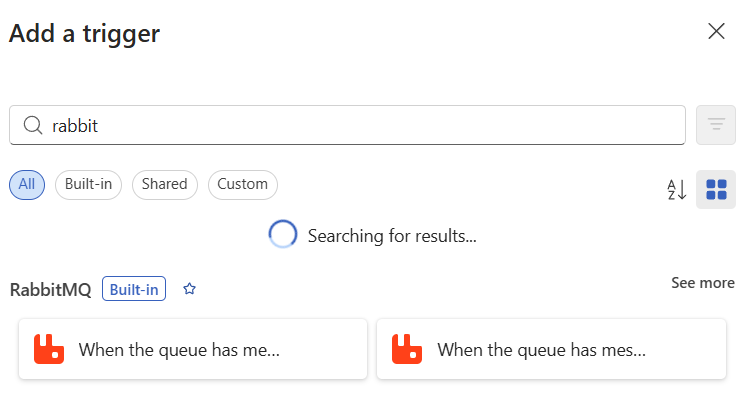
Task: Click the loading spinner indicator
Action: pyautogui.click(x=283, y=235)
